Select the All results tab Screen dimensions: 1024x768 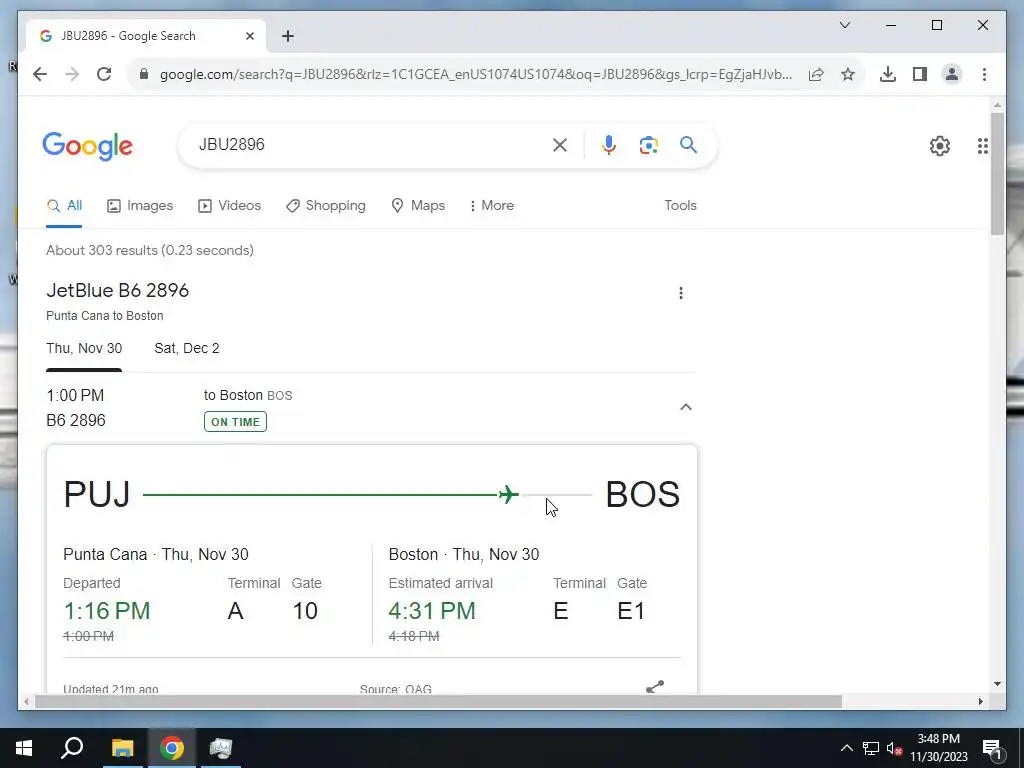(64, 206)
